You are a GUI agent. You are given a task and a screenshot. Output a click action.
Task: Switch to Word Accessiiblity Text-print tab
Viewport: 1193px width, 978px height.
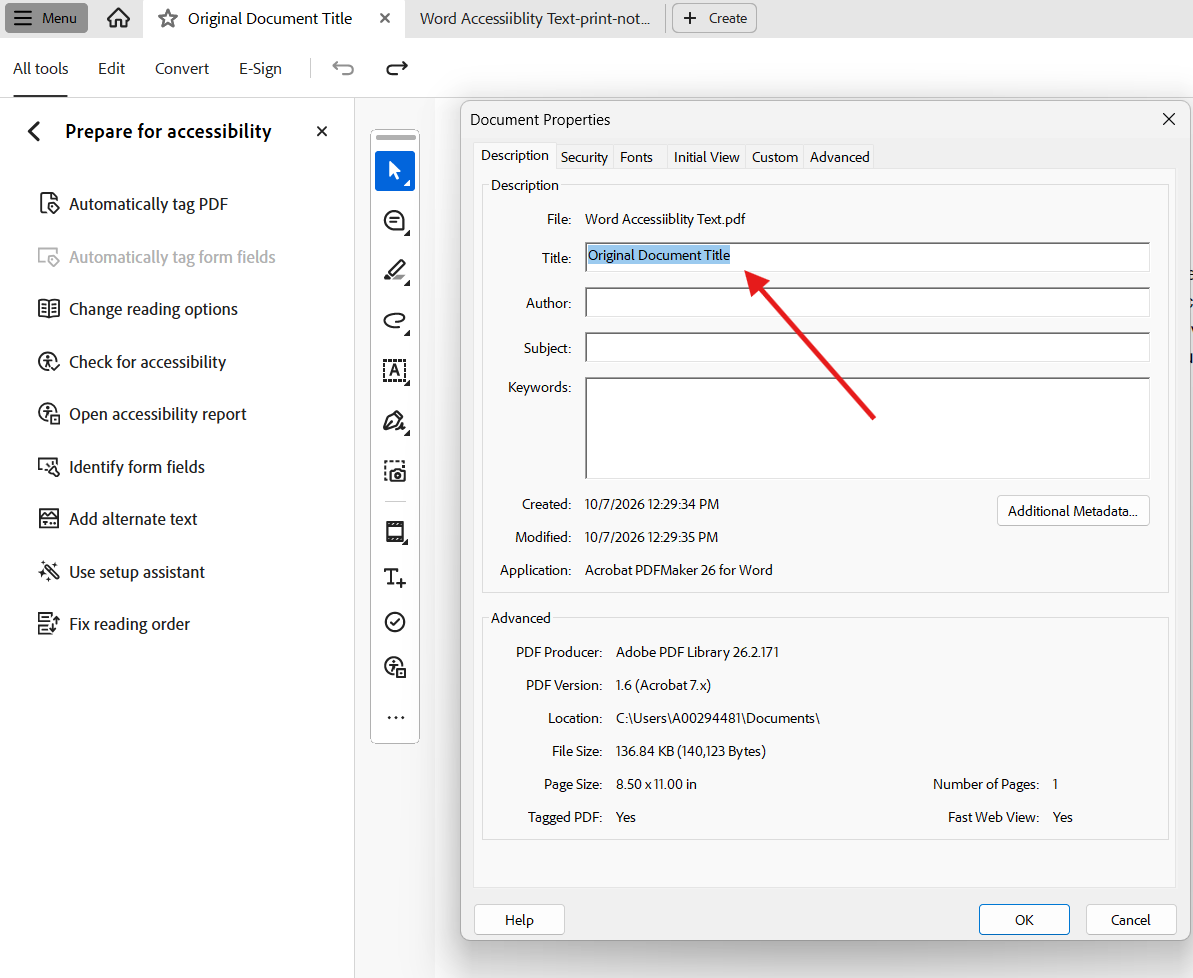click(535, 18)
